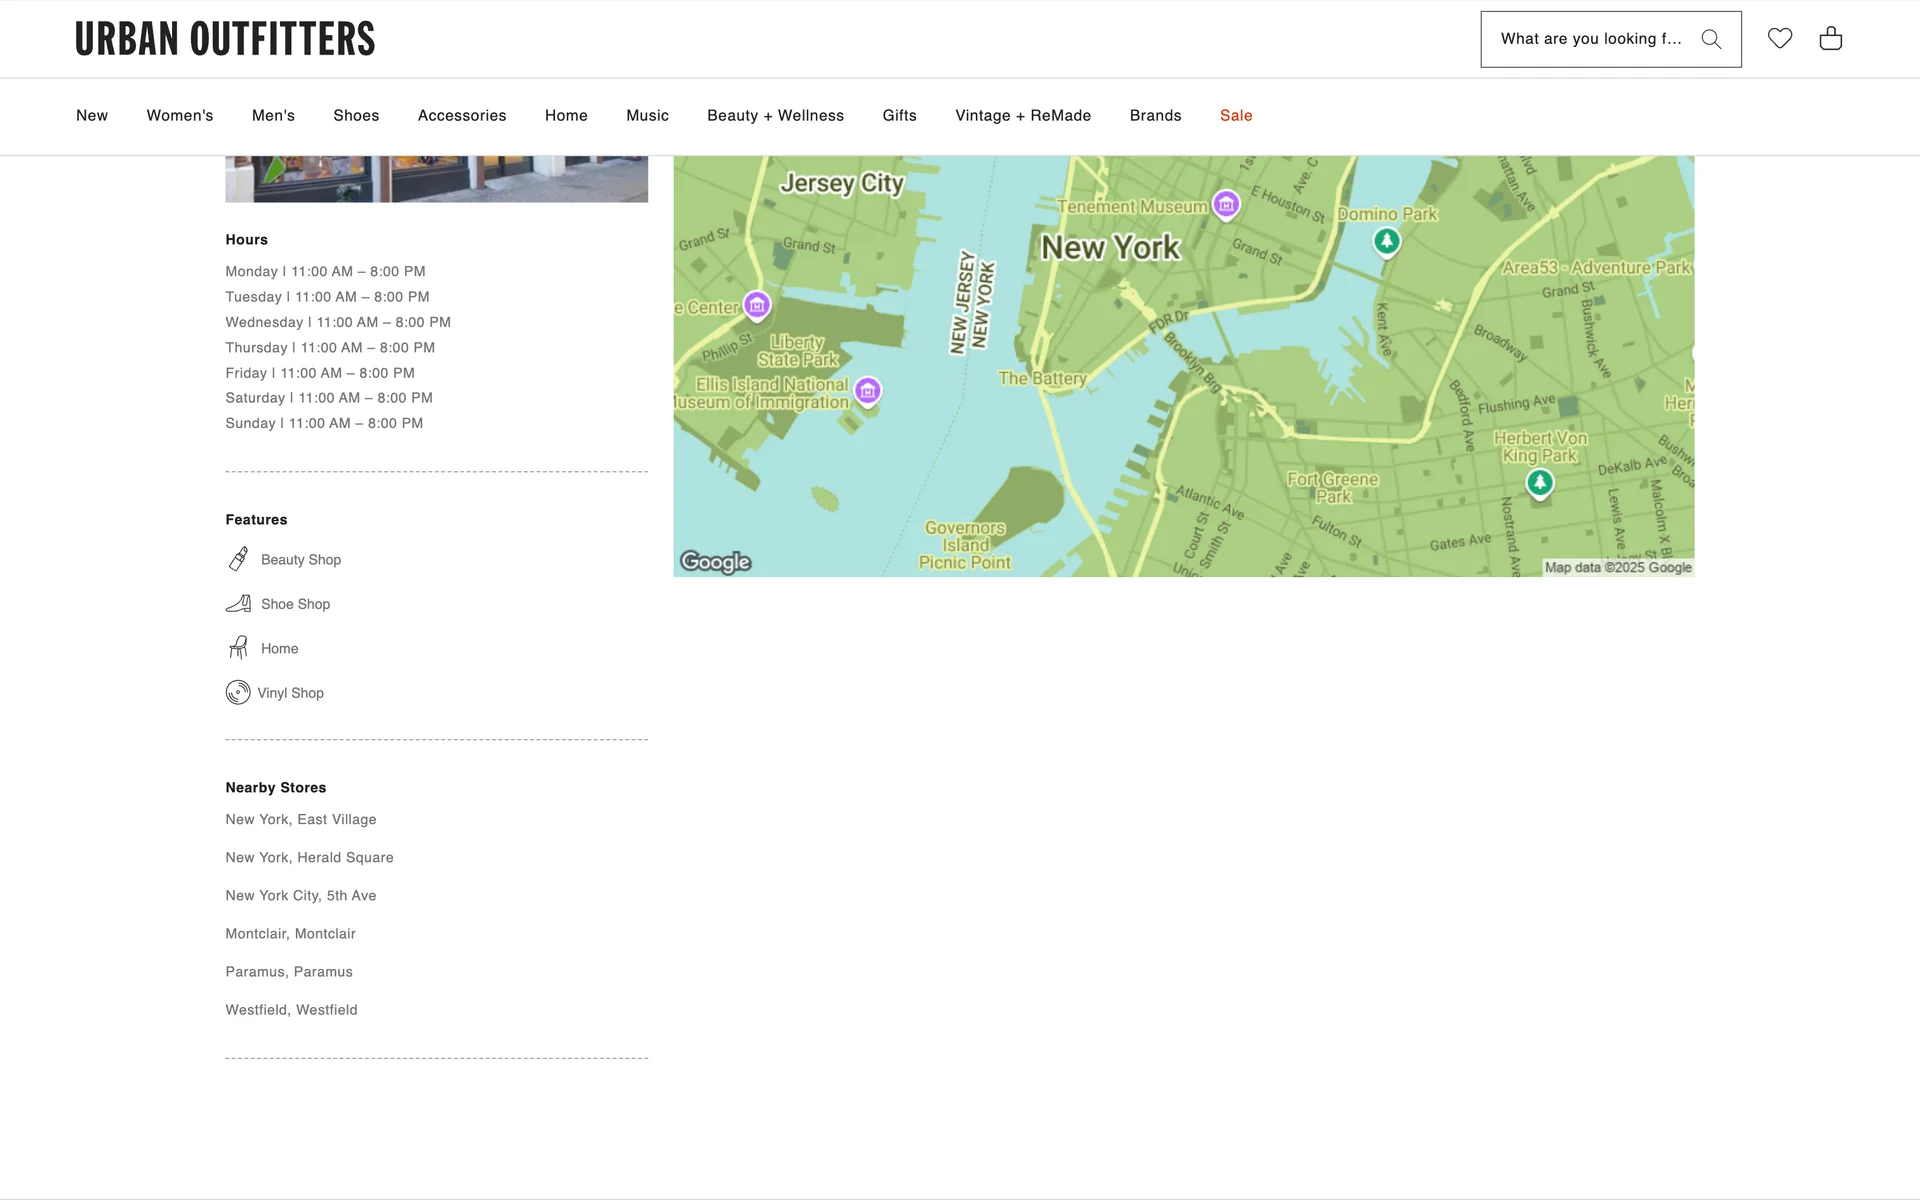The width and height of the screenshot is (1920, 1200).
Task: Click the Domino Park tree marker
Action: tap(1386, 241)
